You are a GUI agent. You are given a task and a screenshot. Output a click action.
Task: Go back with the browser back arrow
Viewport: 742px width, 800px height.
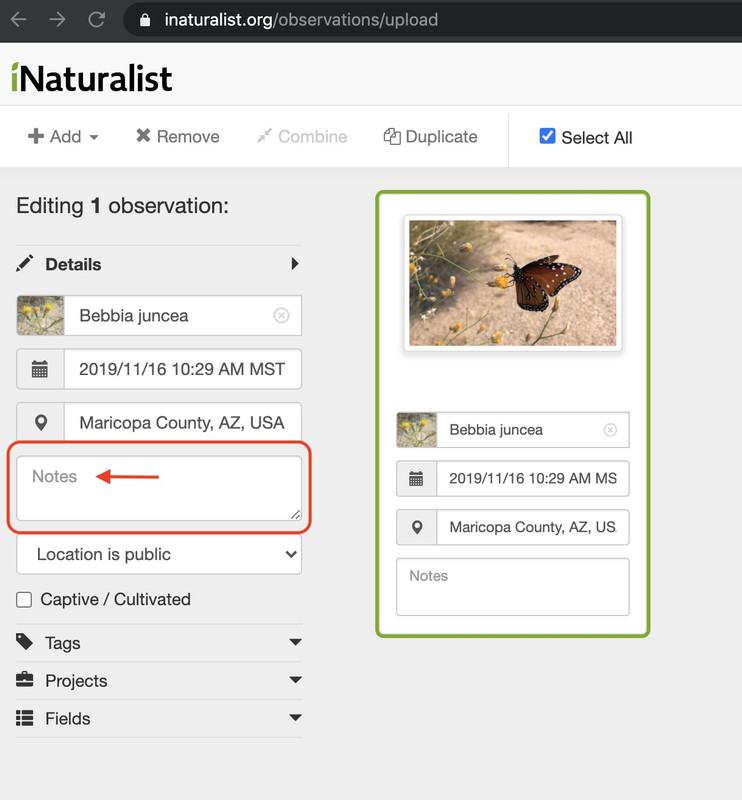pos(18,20)
